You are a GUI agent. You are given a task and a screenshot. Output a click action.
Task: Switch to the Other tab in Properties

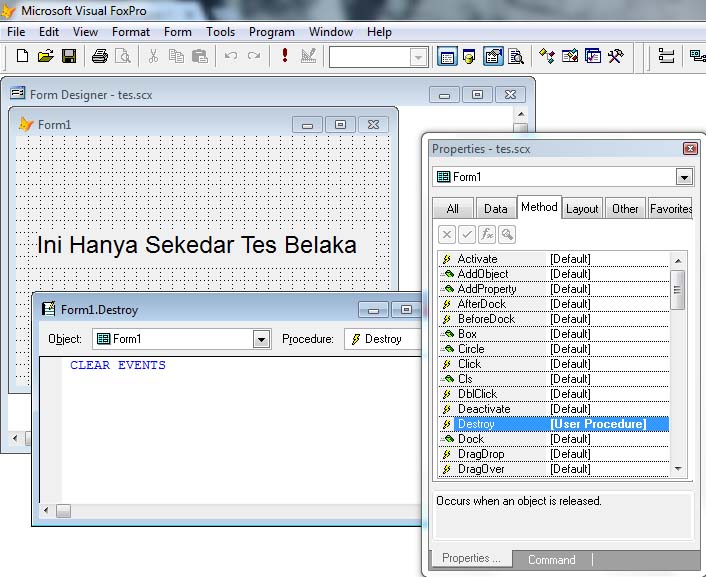point(625,209)
